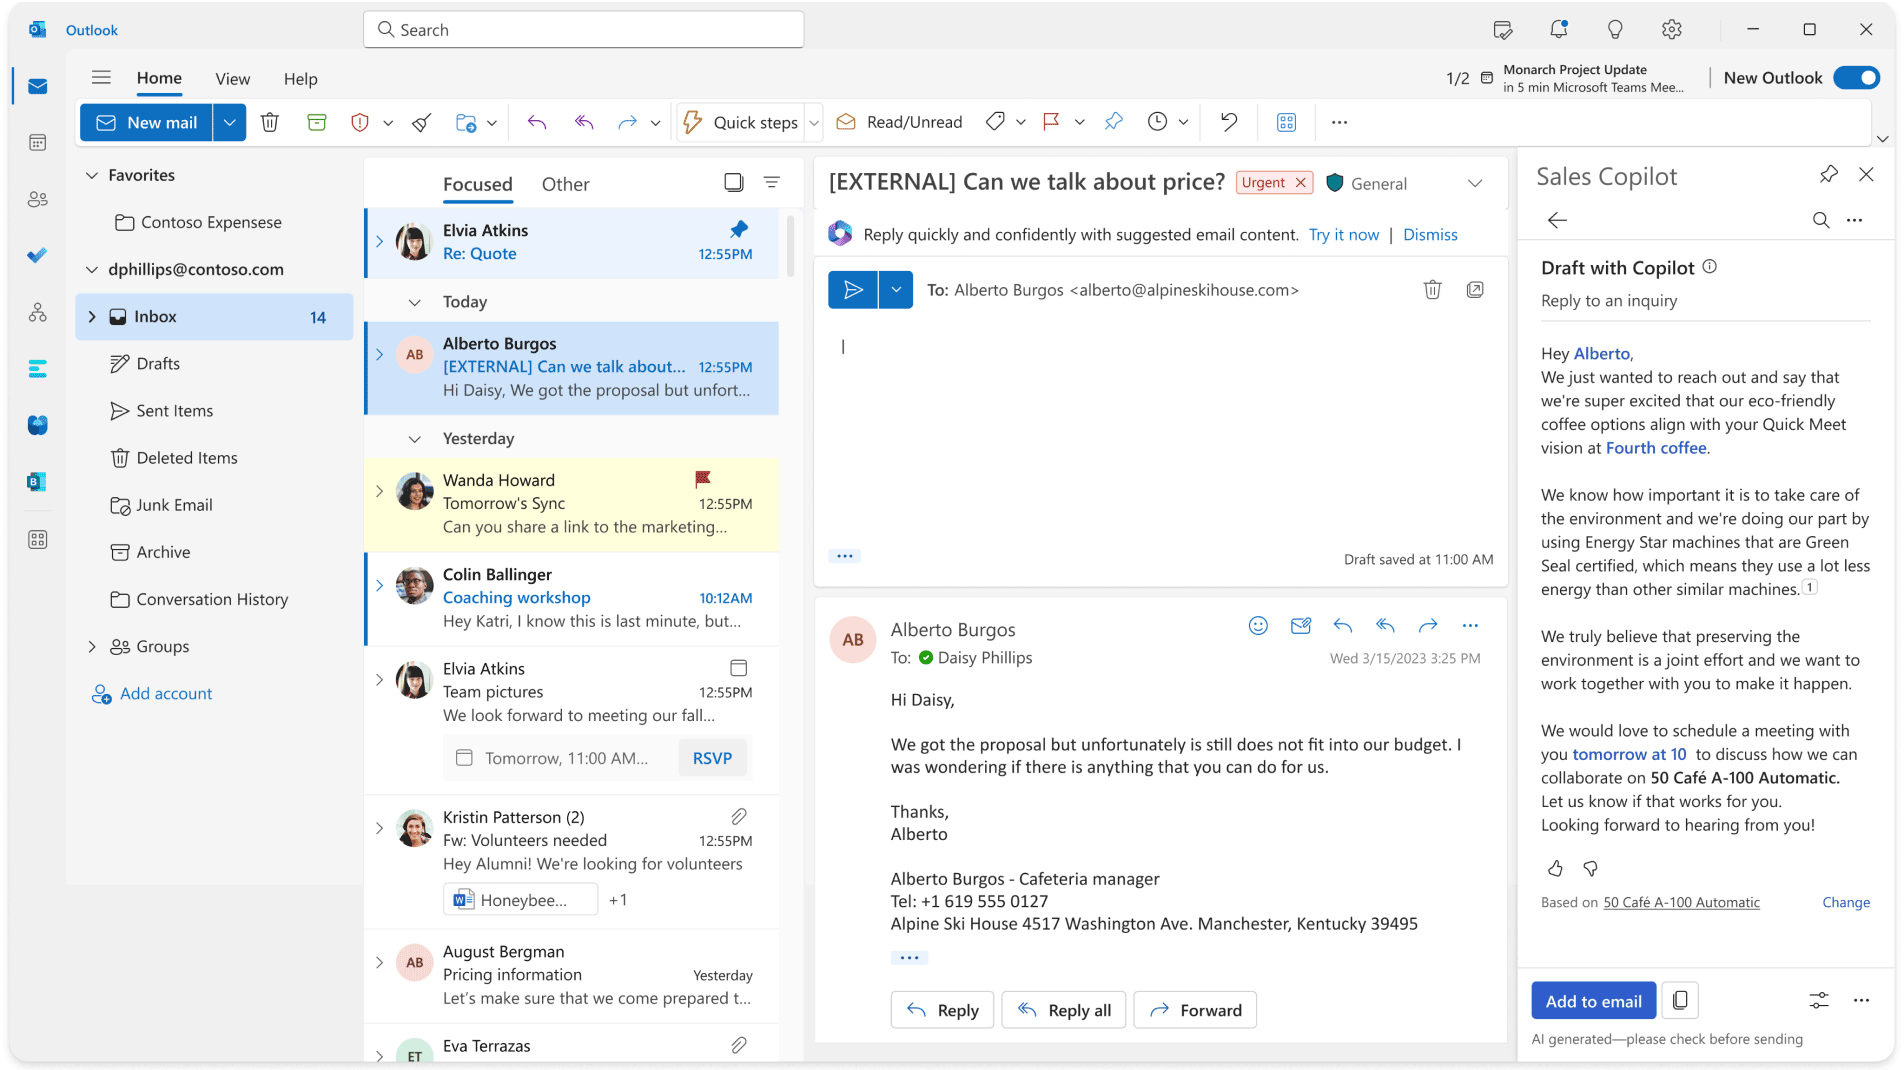
Task: Undo last action with the undo arrow
Action: point(1228,122)
